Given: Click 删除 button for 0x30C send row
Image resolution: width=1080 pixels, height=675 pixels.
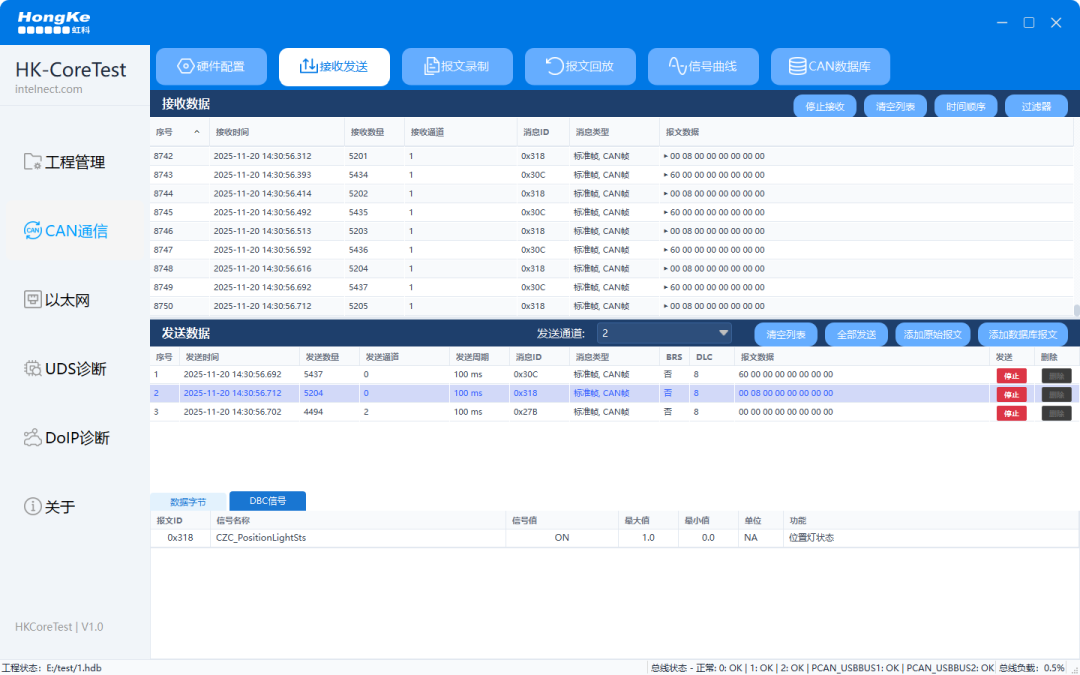Looking at the screenshot, I should [x=1056, y=375].
